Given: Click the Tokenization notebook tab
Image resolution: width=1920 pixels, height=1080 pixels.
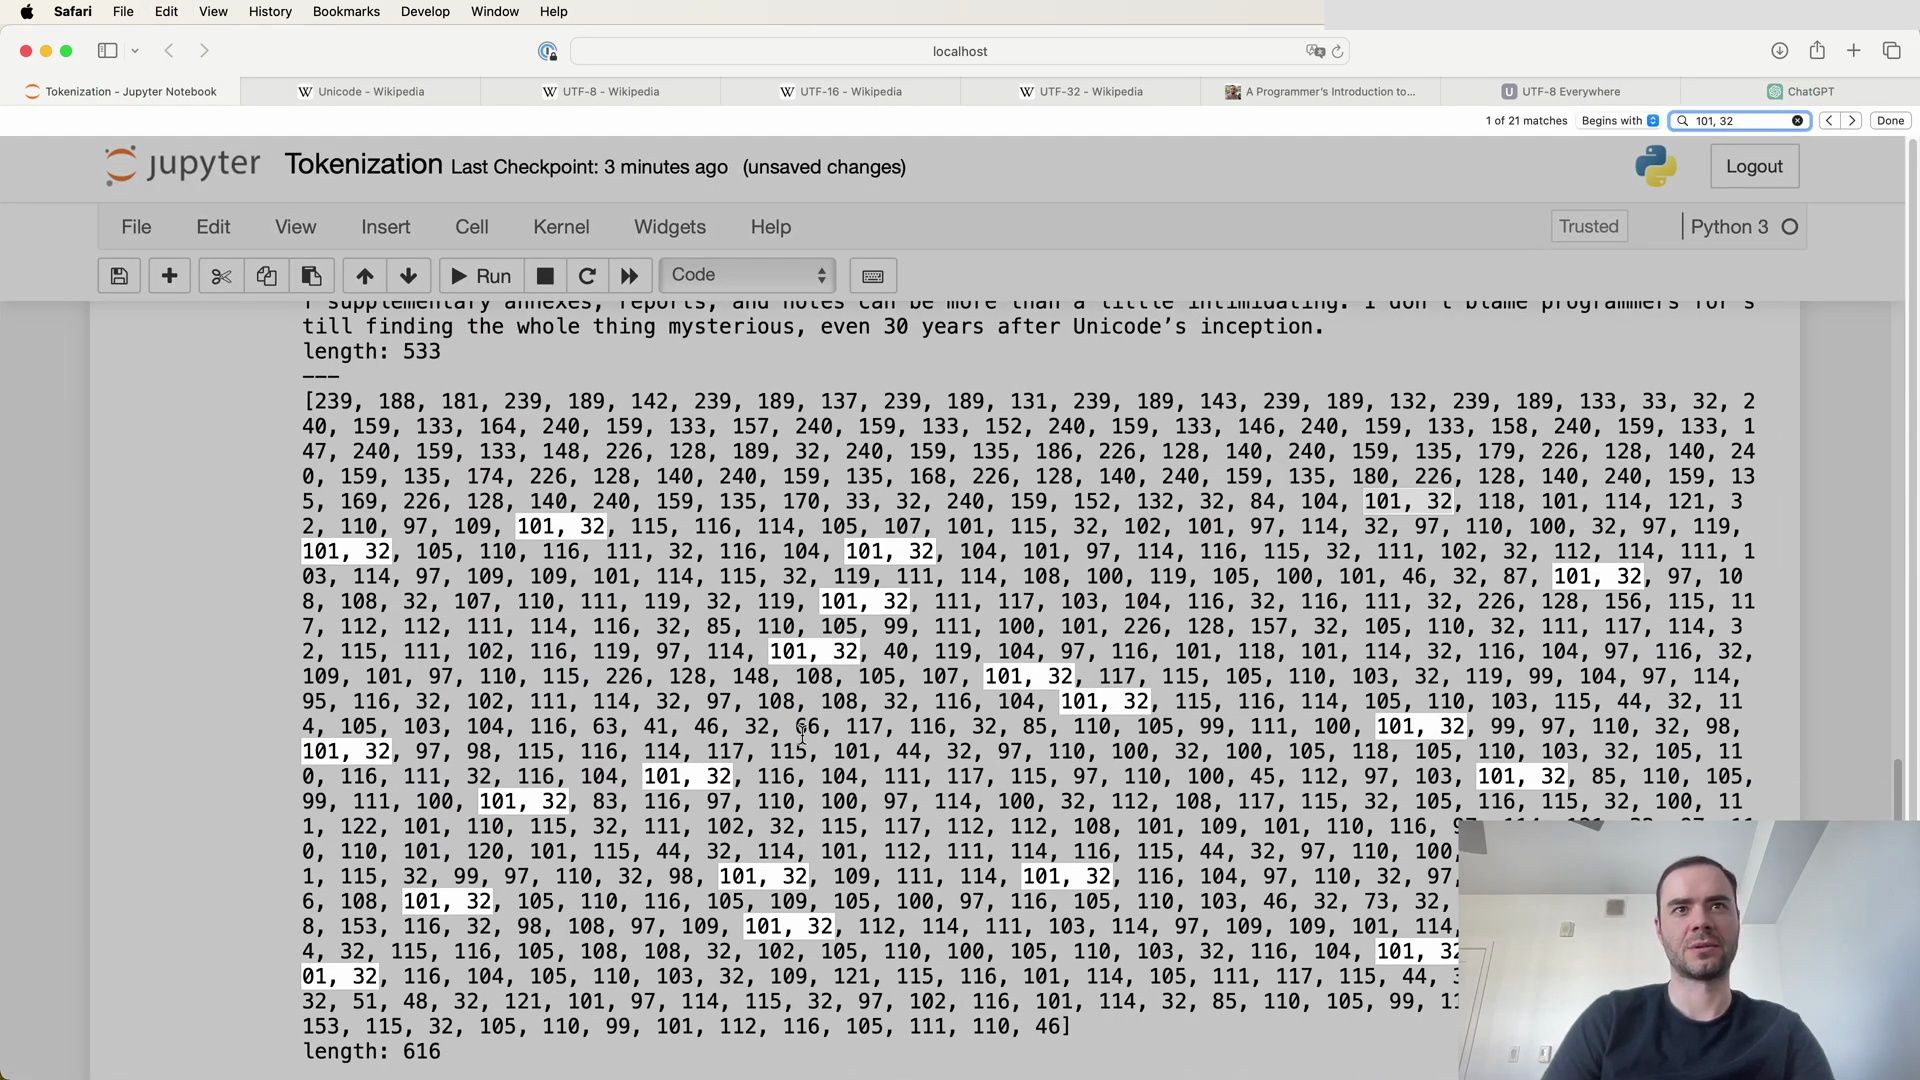Looking at the screenshot, I should click(129, 91).
